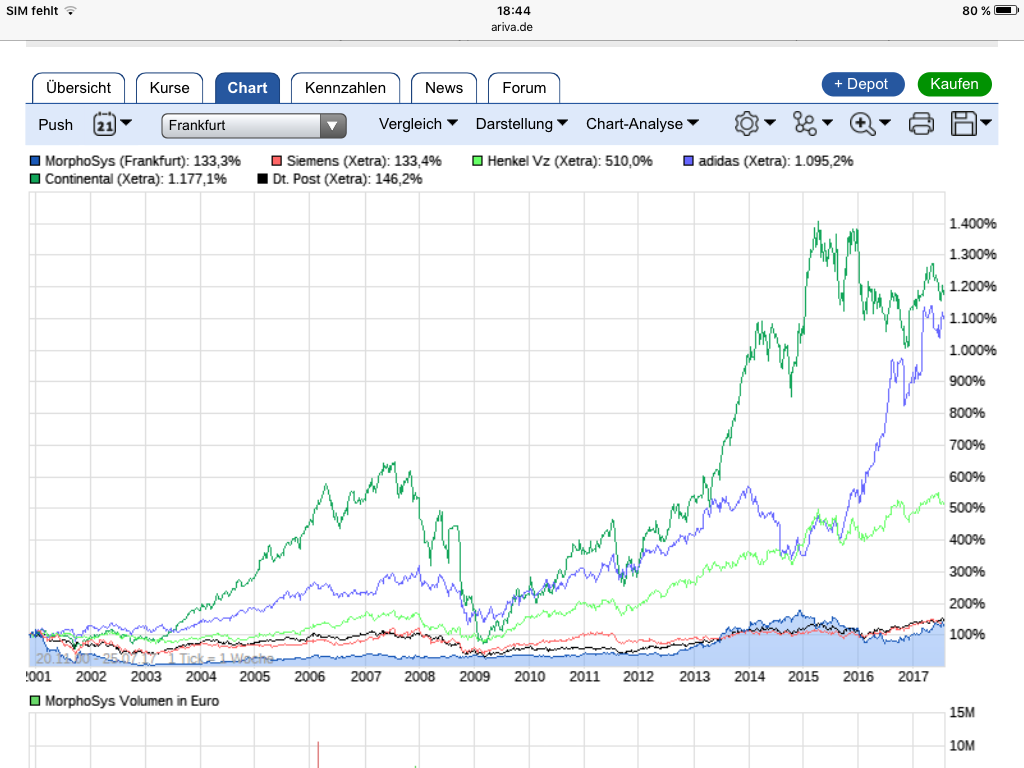Expand arrow beside the share icon
The height and width of the screenshot is (768, 1024).
tap(827, 122)
